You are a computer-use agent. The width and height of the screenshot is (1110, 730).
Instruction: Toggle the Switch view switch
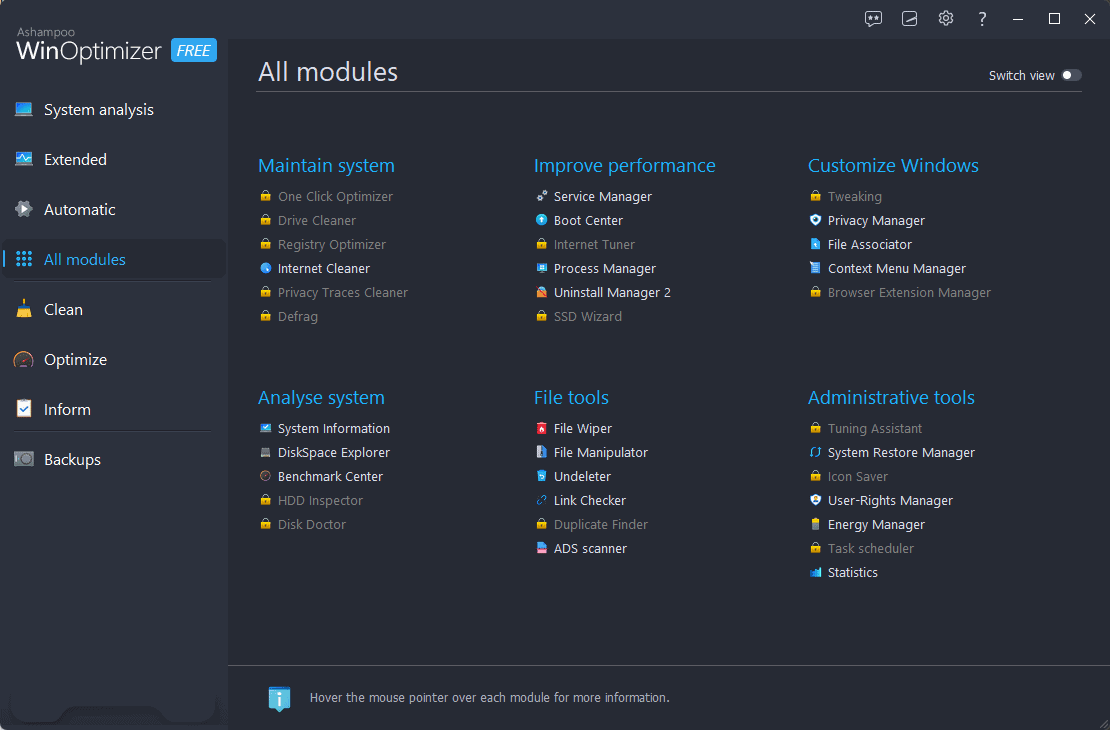click(1071, 75)
